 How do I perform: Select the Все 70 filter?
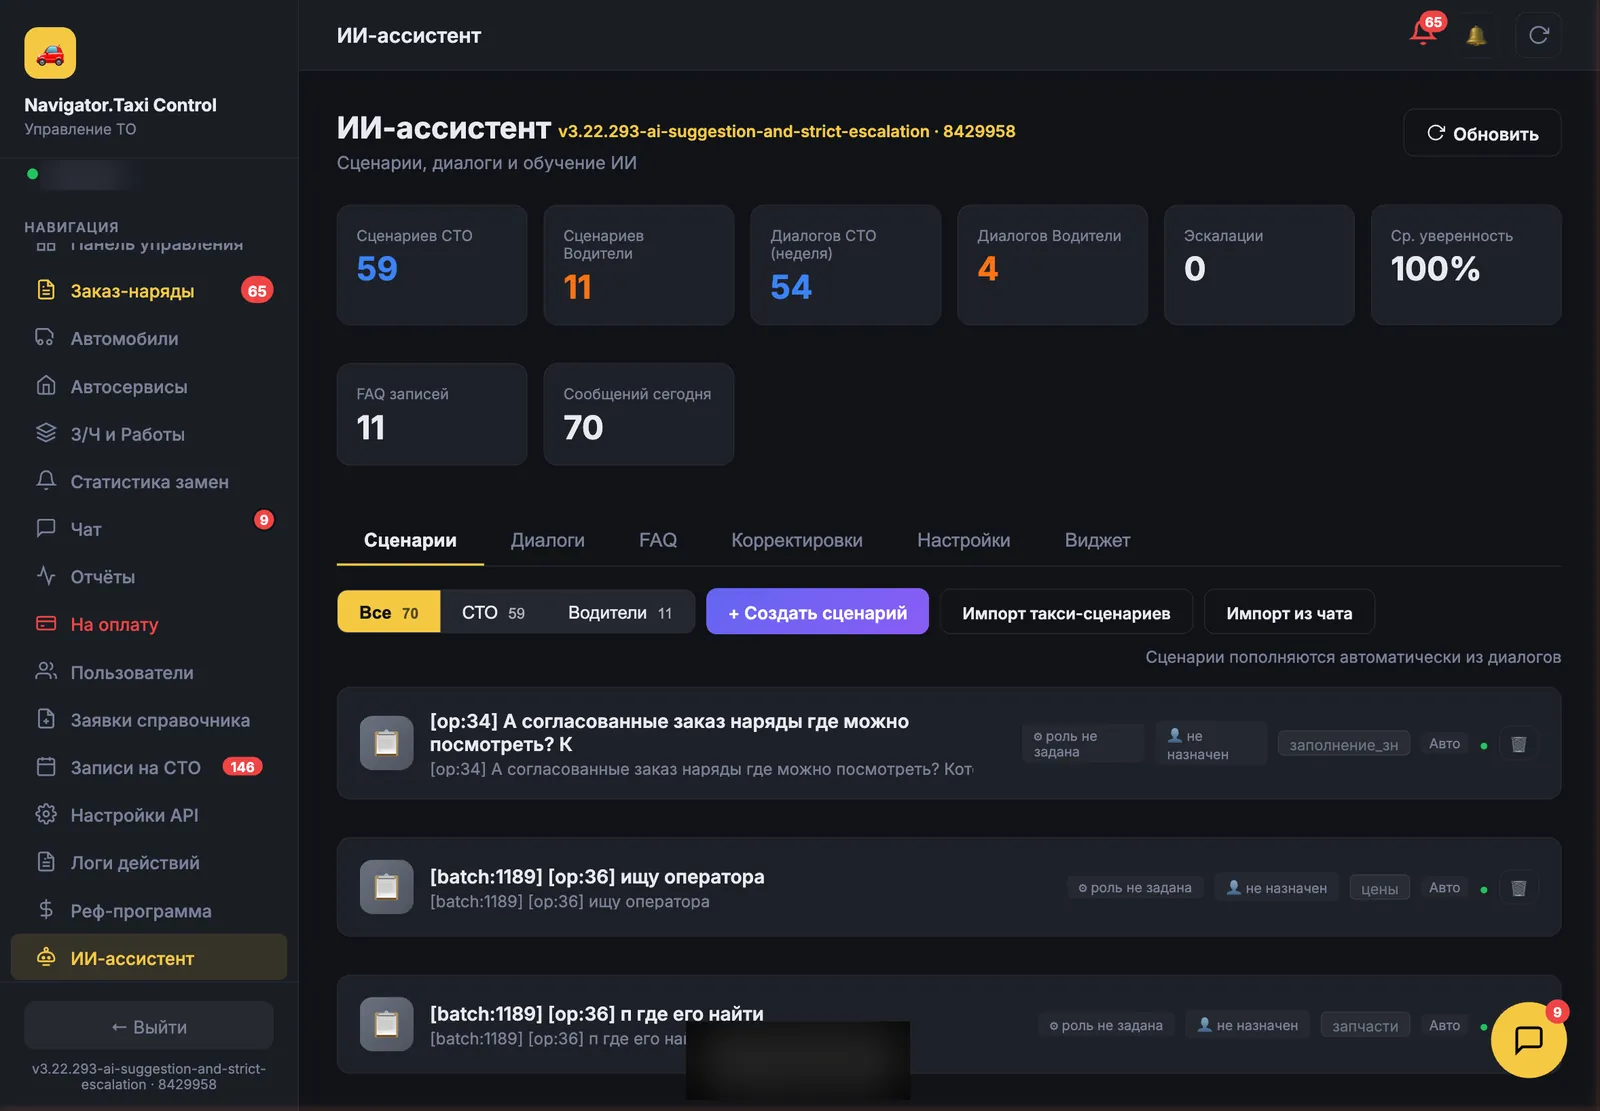(x=388, y=612)
